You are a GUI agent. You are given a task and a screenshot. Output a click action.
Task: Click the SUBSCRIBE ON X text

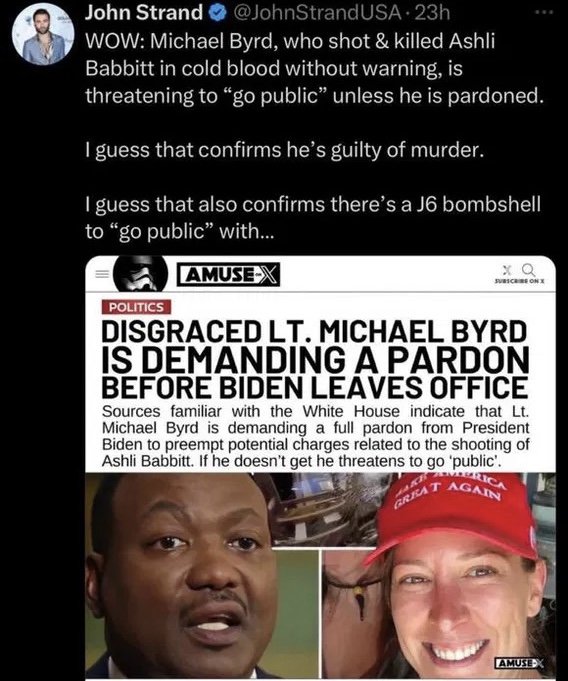[x=519, y=281]
